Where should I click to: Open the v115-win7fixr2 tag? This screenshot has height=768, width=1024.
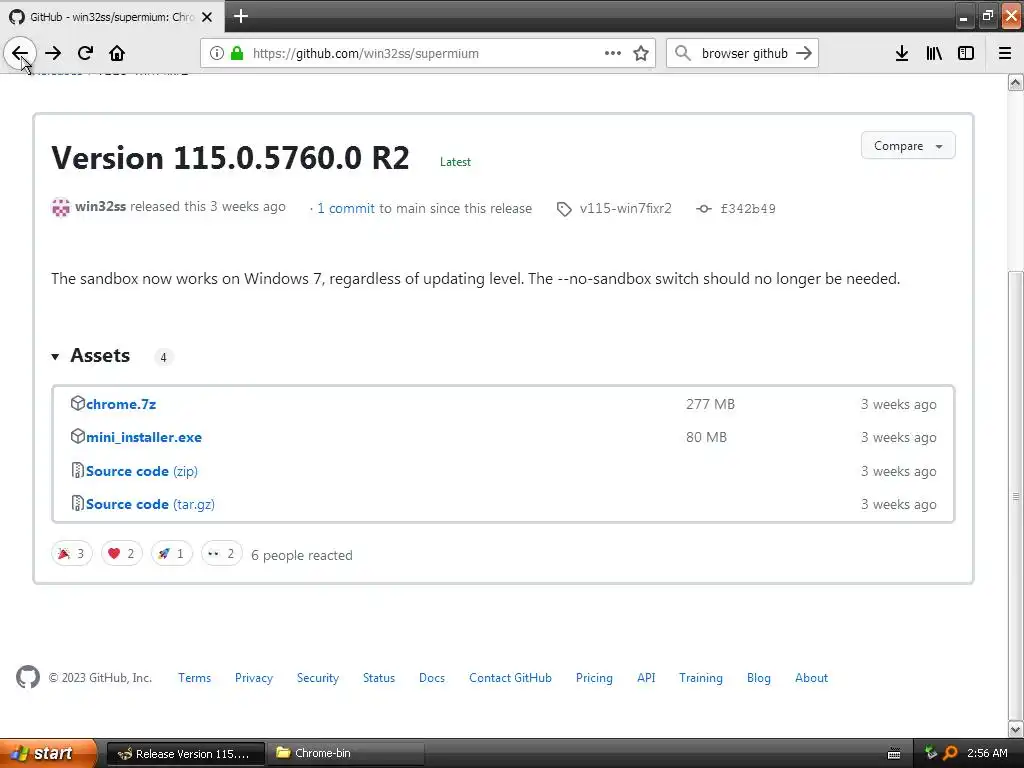pyautogui.click(x=626, y=208)
